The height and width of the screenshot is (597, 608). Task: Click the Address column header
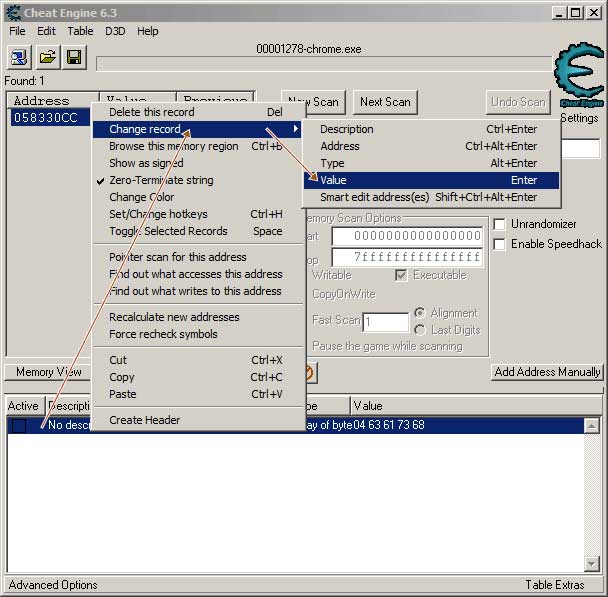point(53,101)
